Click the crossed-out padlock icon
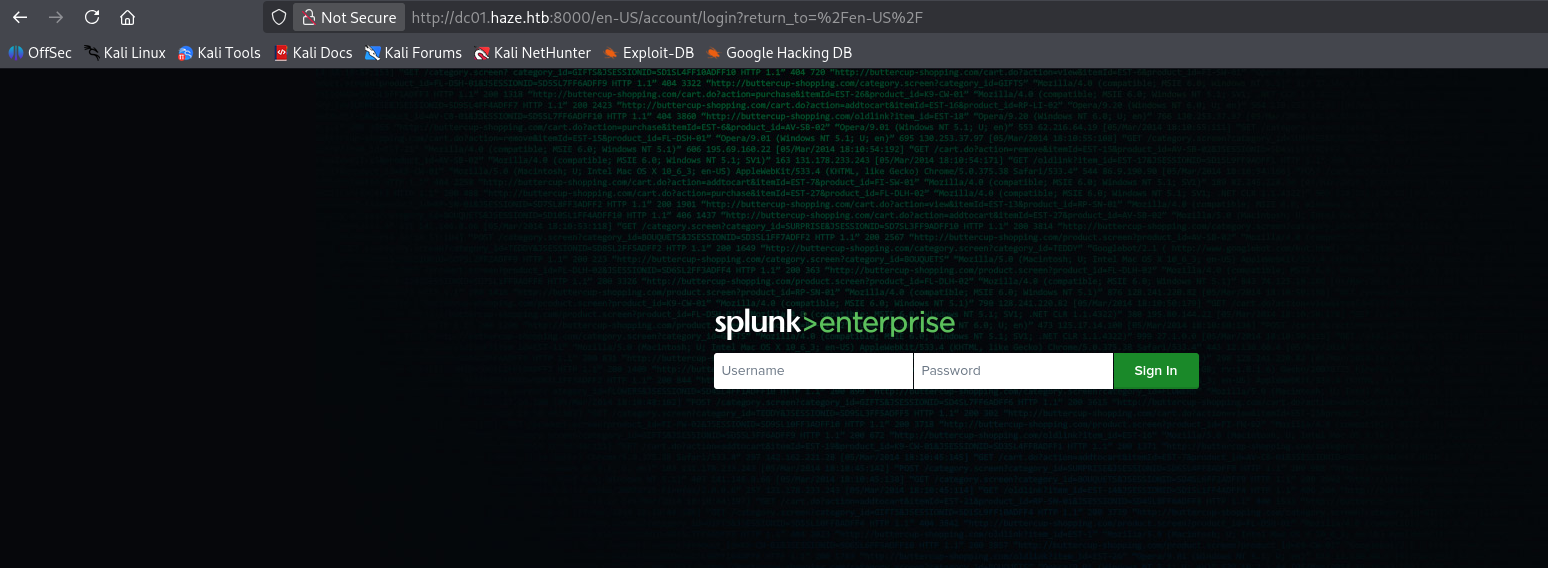Viewport: 1548px width, 568px height. (x=308, y=17)
